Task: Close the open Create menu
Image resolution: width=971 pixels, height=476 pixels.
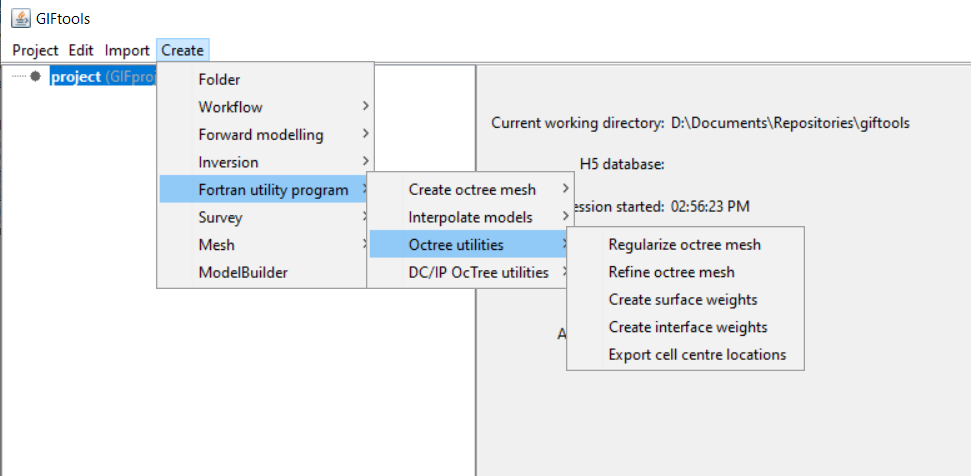Action: tap(183, 50)
